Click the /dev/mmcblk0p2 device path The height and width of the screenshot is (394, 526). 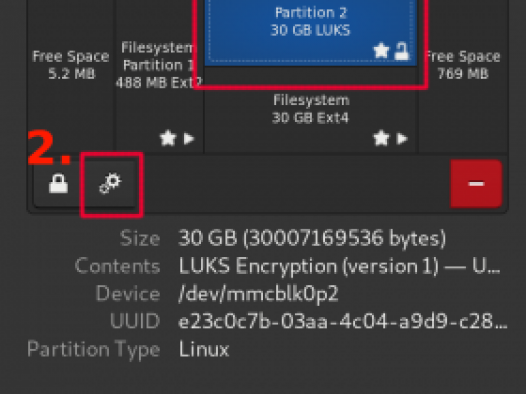coord(258,294)
